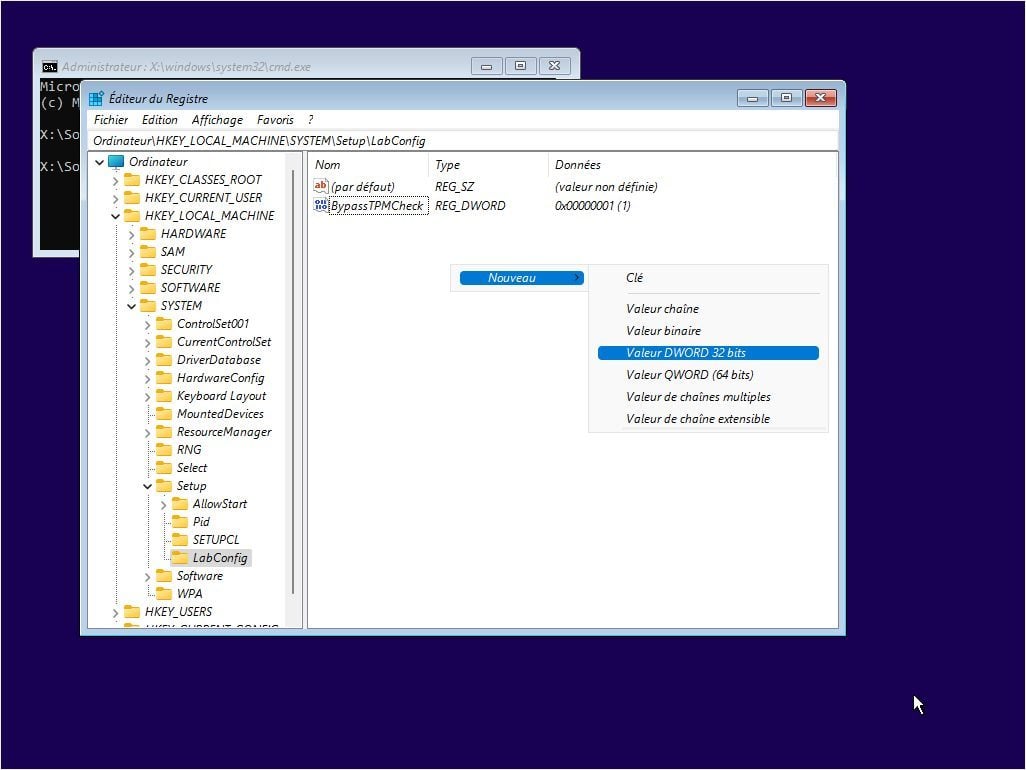Click the Registry Editor app icon in title bar
Image resolution: width=1026 pixels, height=770 pixels.
pos(96,99)
